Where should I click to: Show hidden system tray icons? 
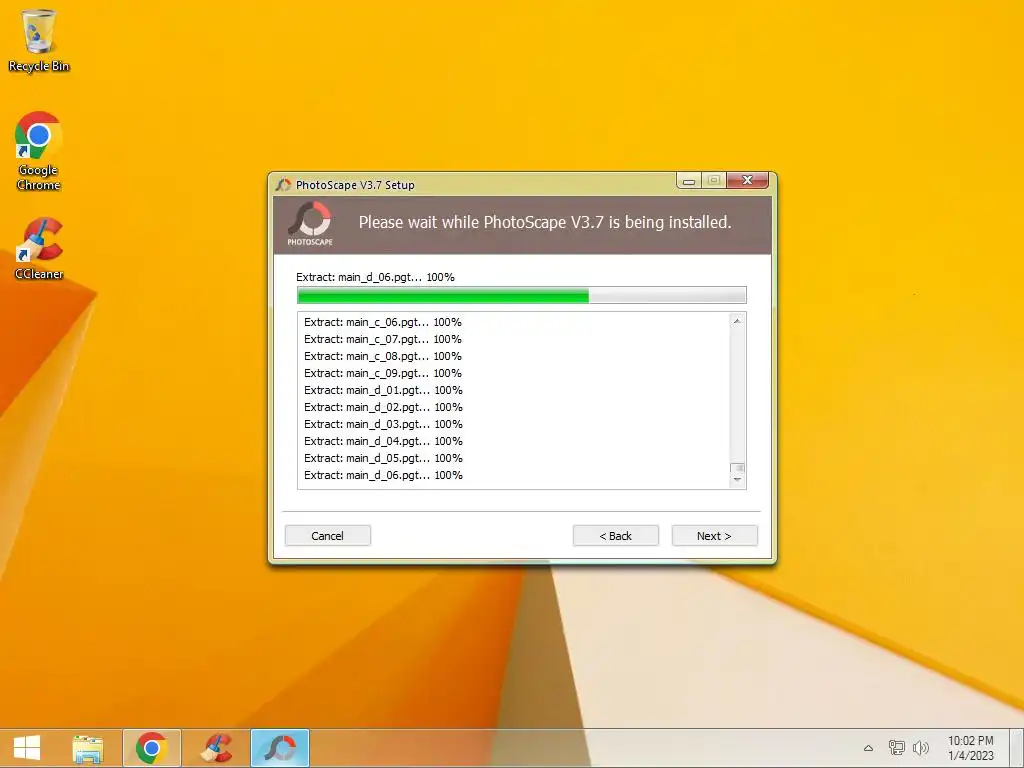tap(869, 748)
